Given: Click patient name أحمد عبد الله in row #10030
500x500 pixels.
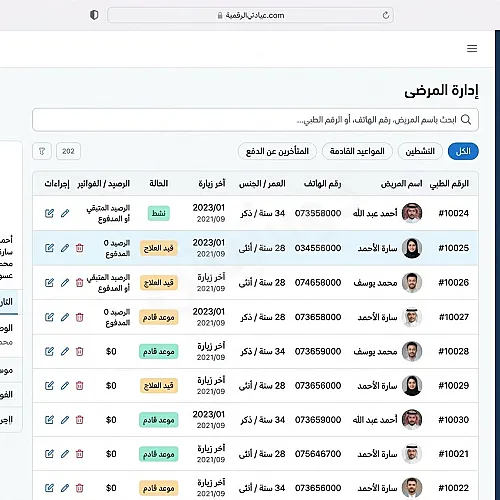Looking at the screenshot, I should 375,420.
